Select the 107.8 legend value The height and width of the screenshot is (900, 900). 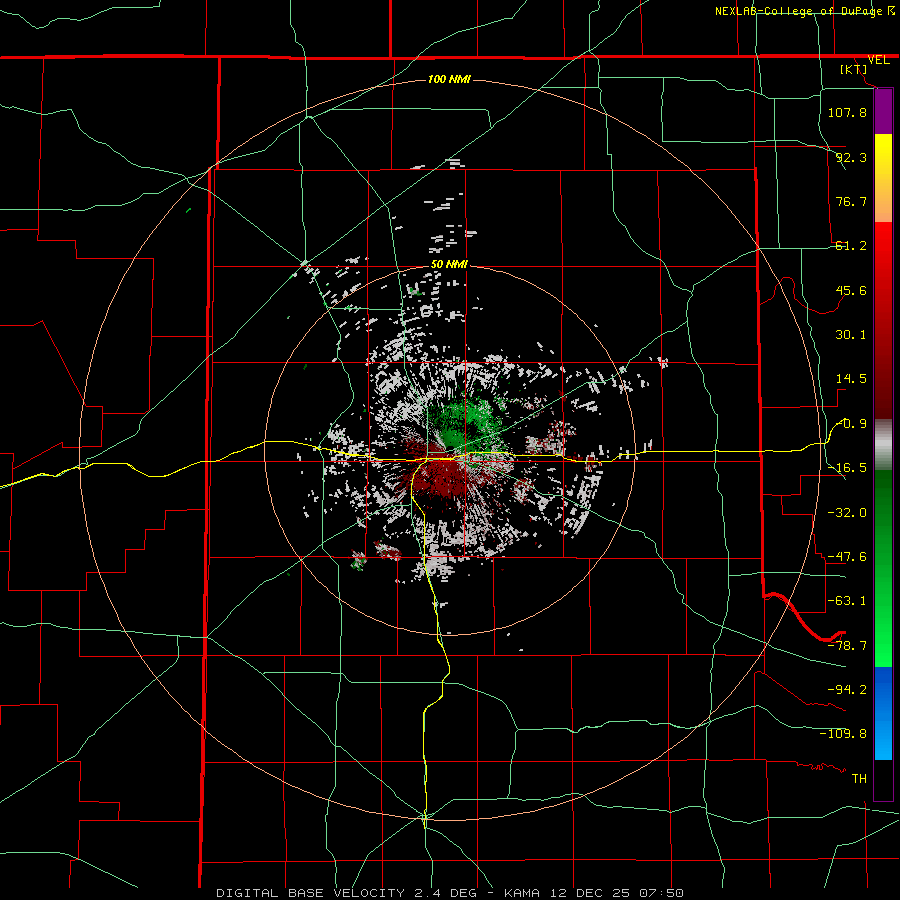tap(847, 112)
